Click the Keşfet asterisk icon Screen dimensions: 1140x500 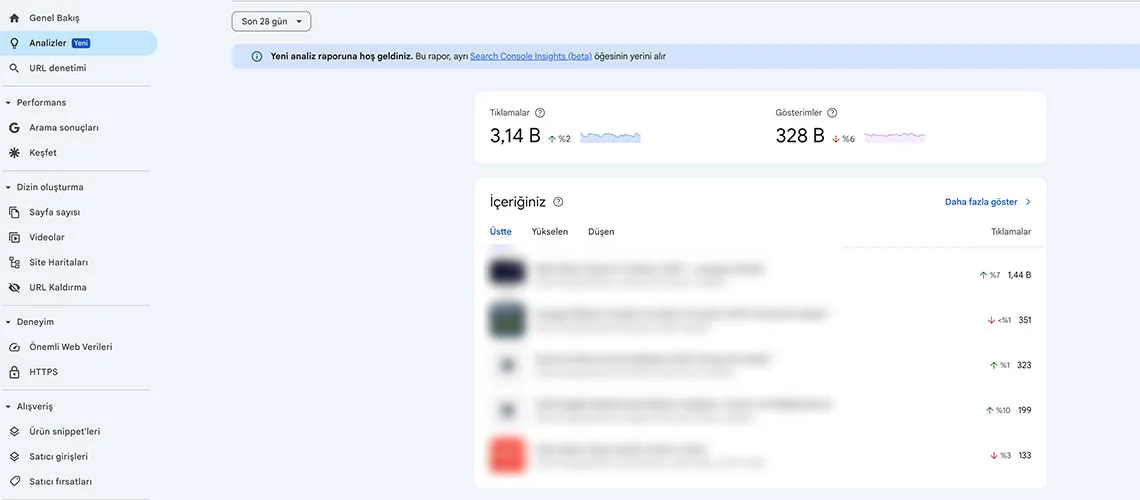[x=14, y=153]
